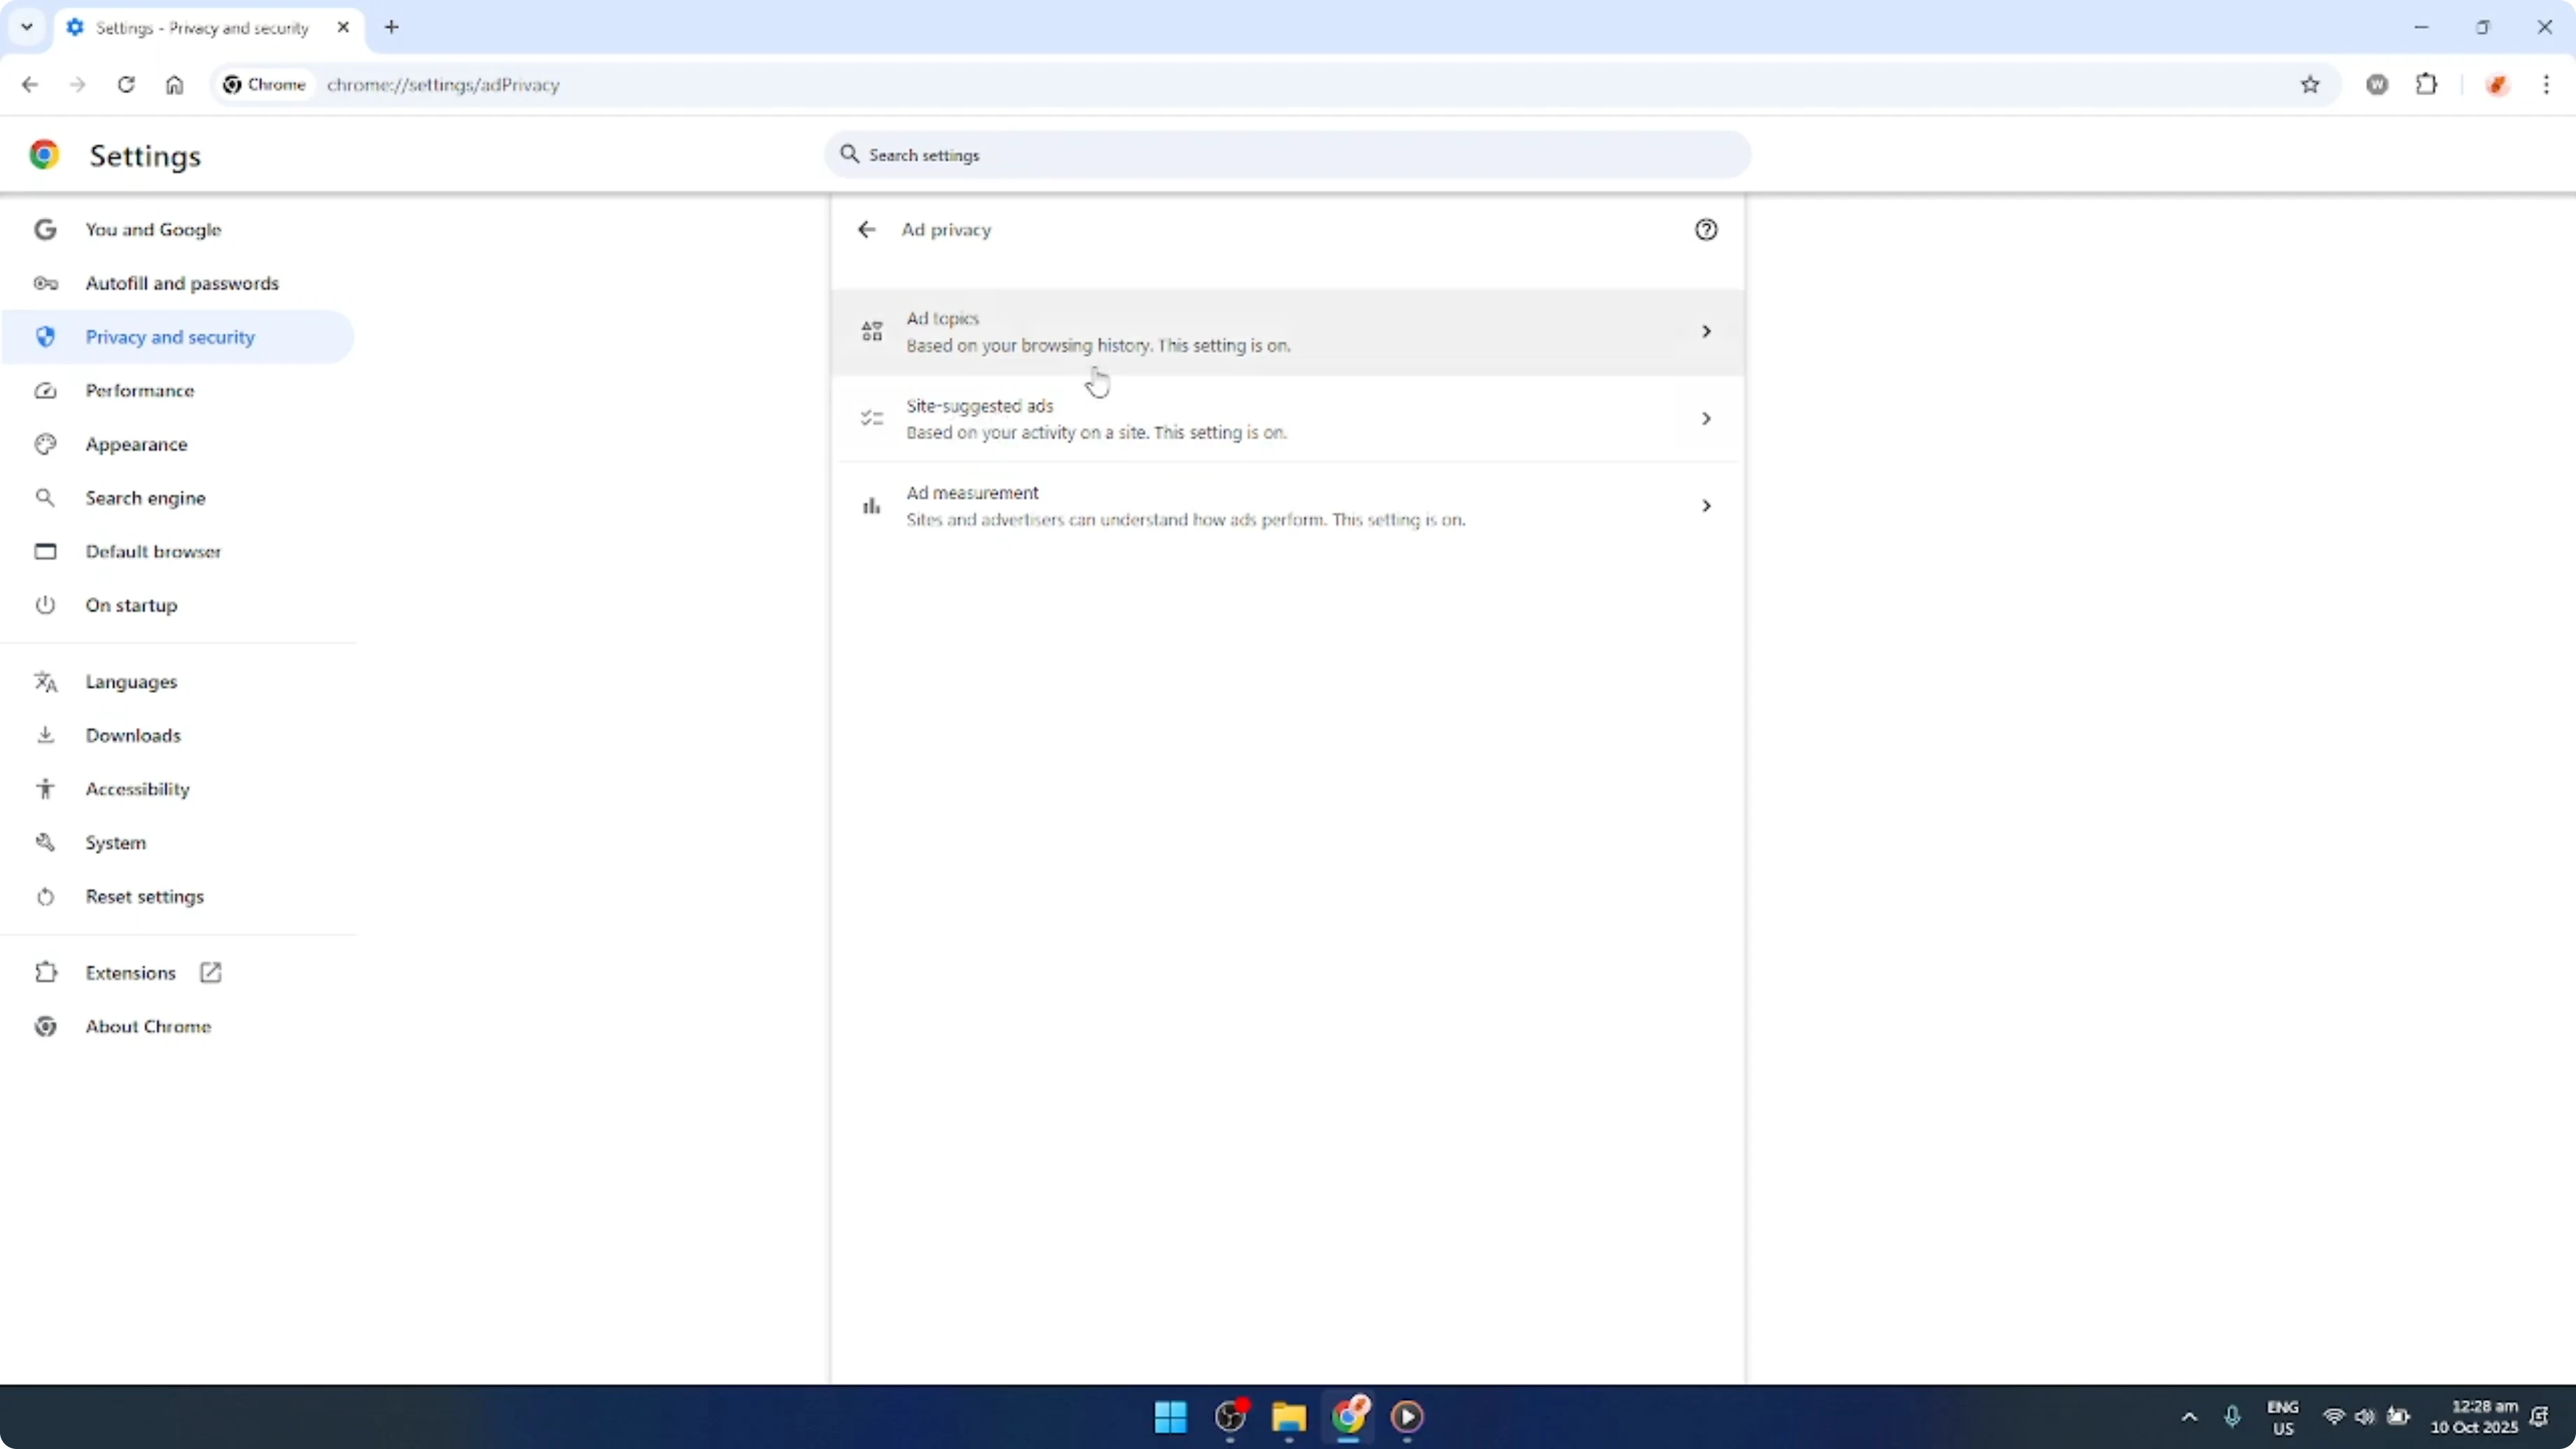Open the OBS Studio taskbar icon

click(x=1231, y=1417)
